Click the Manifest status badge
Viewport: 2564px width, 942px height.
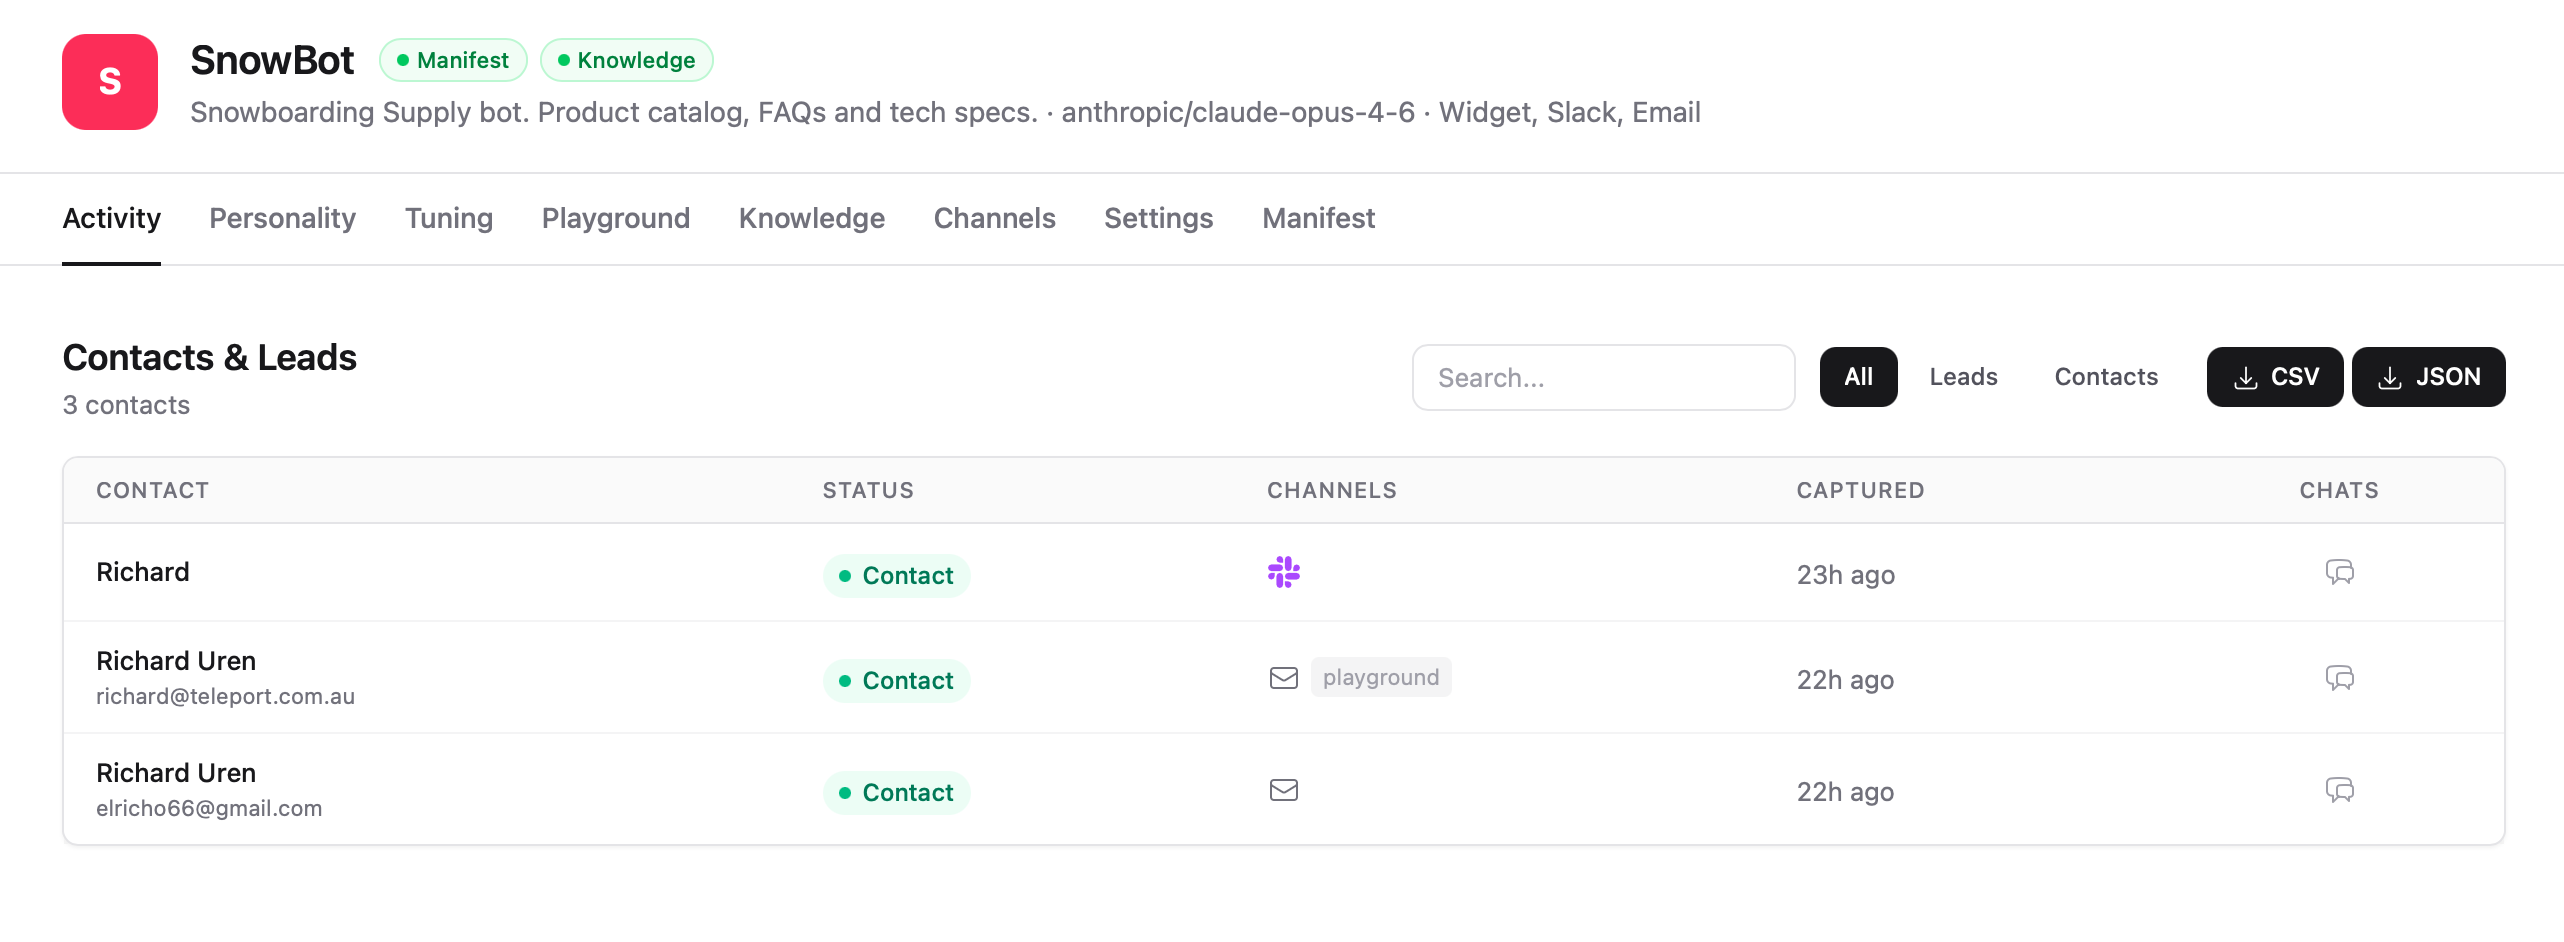453,60
